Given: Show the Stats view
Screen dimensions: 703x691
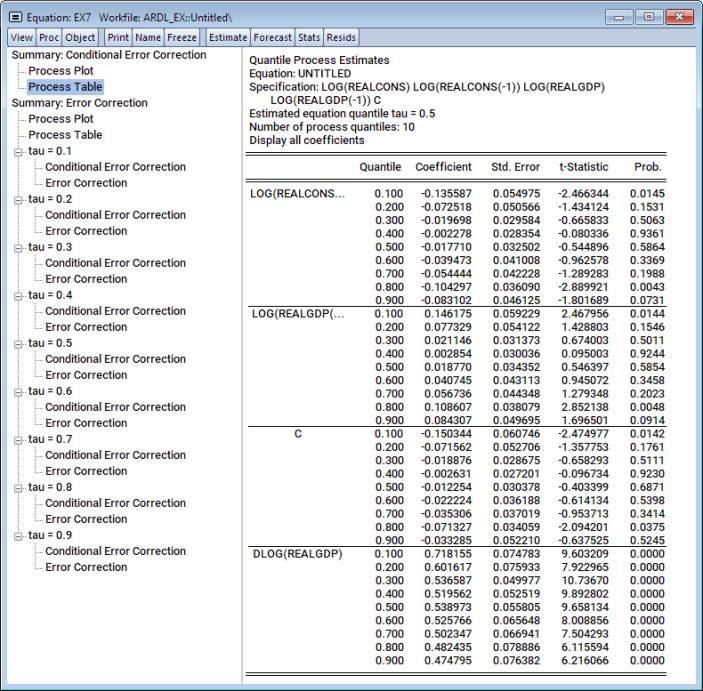Looking at the screenshot, I should [309, 37].
